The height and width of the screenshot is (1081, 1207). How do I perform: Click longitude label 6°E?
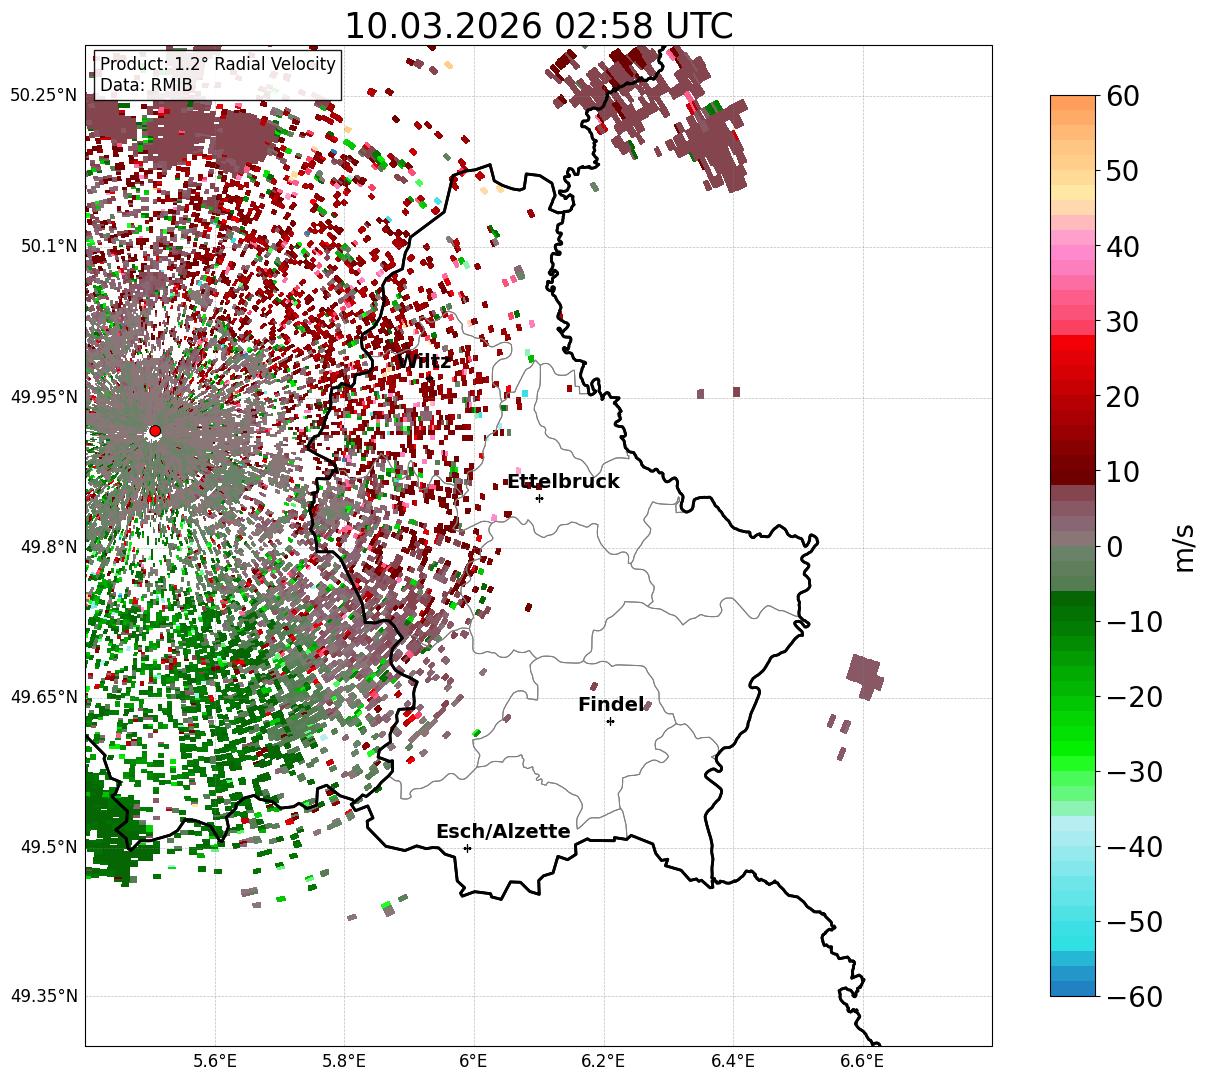pyautogui.click(x=474, y=1061)
